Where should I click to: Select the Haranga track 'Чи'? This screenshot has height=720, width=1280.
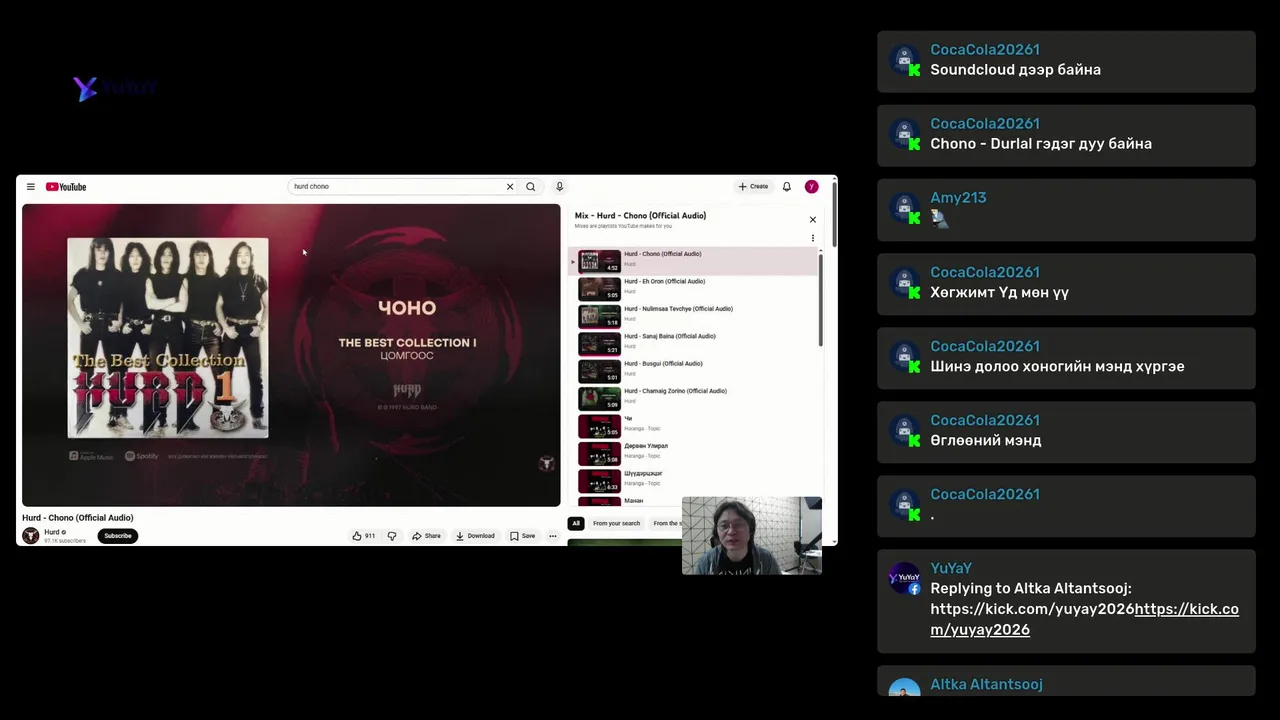point(695,426)
